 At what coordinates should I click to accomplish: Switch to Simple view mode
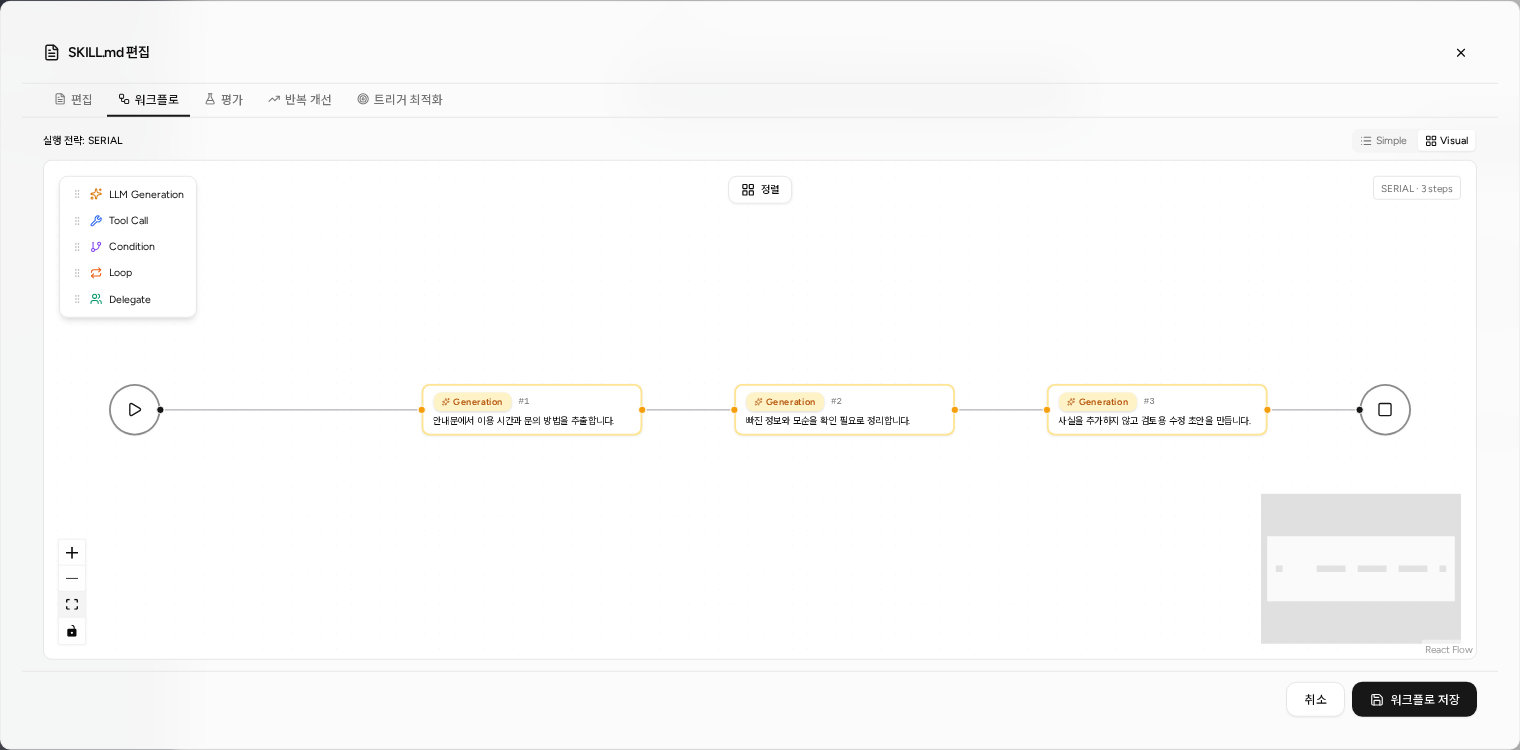coord(1384,141)
